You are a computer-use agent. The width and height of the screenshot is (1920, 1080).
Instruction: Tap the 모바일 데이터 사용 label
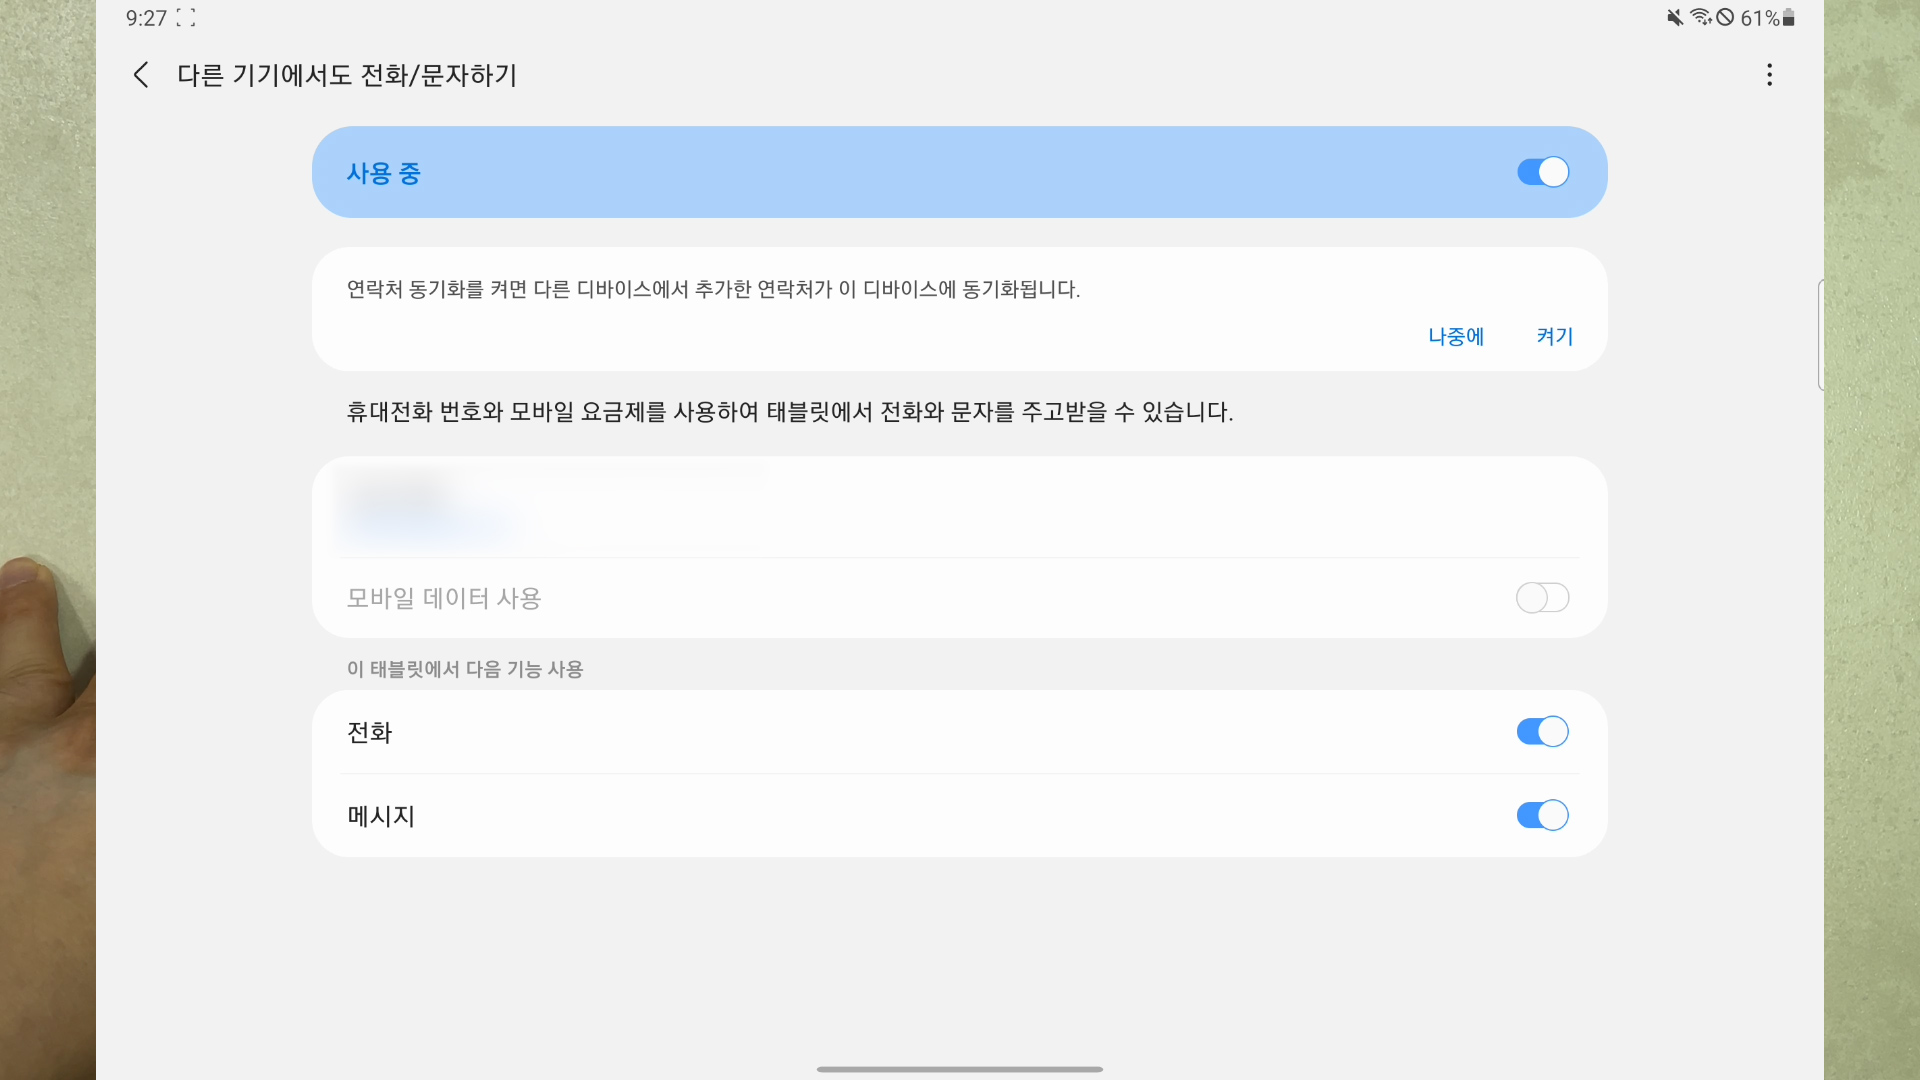(444, 598)
